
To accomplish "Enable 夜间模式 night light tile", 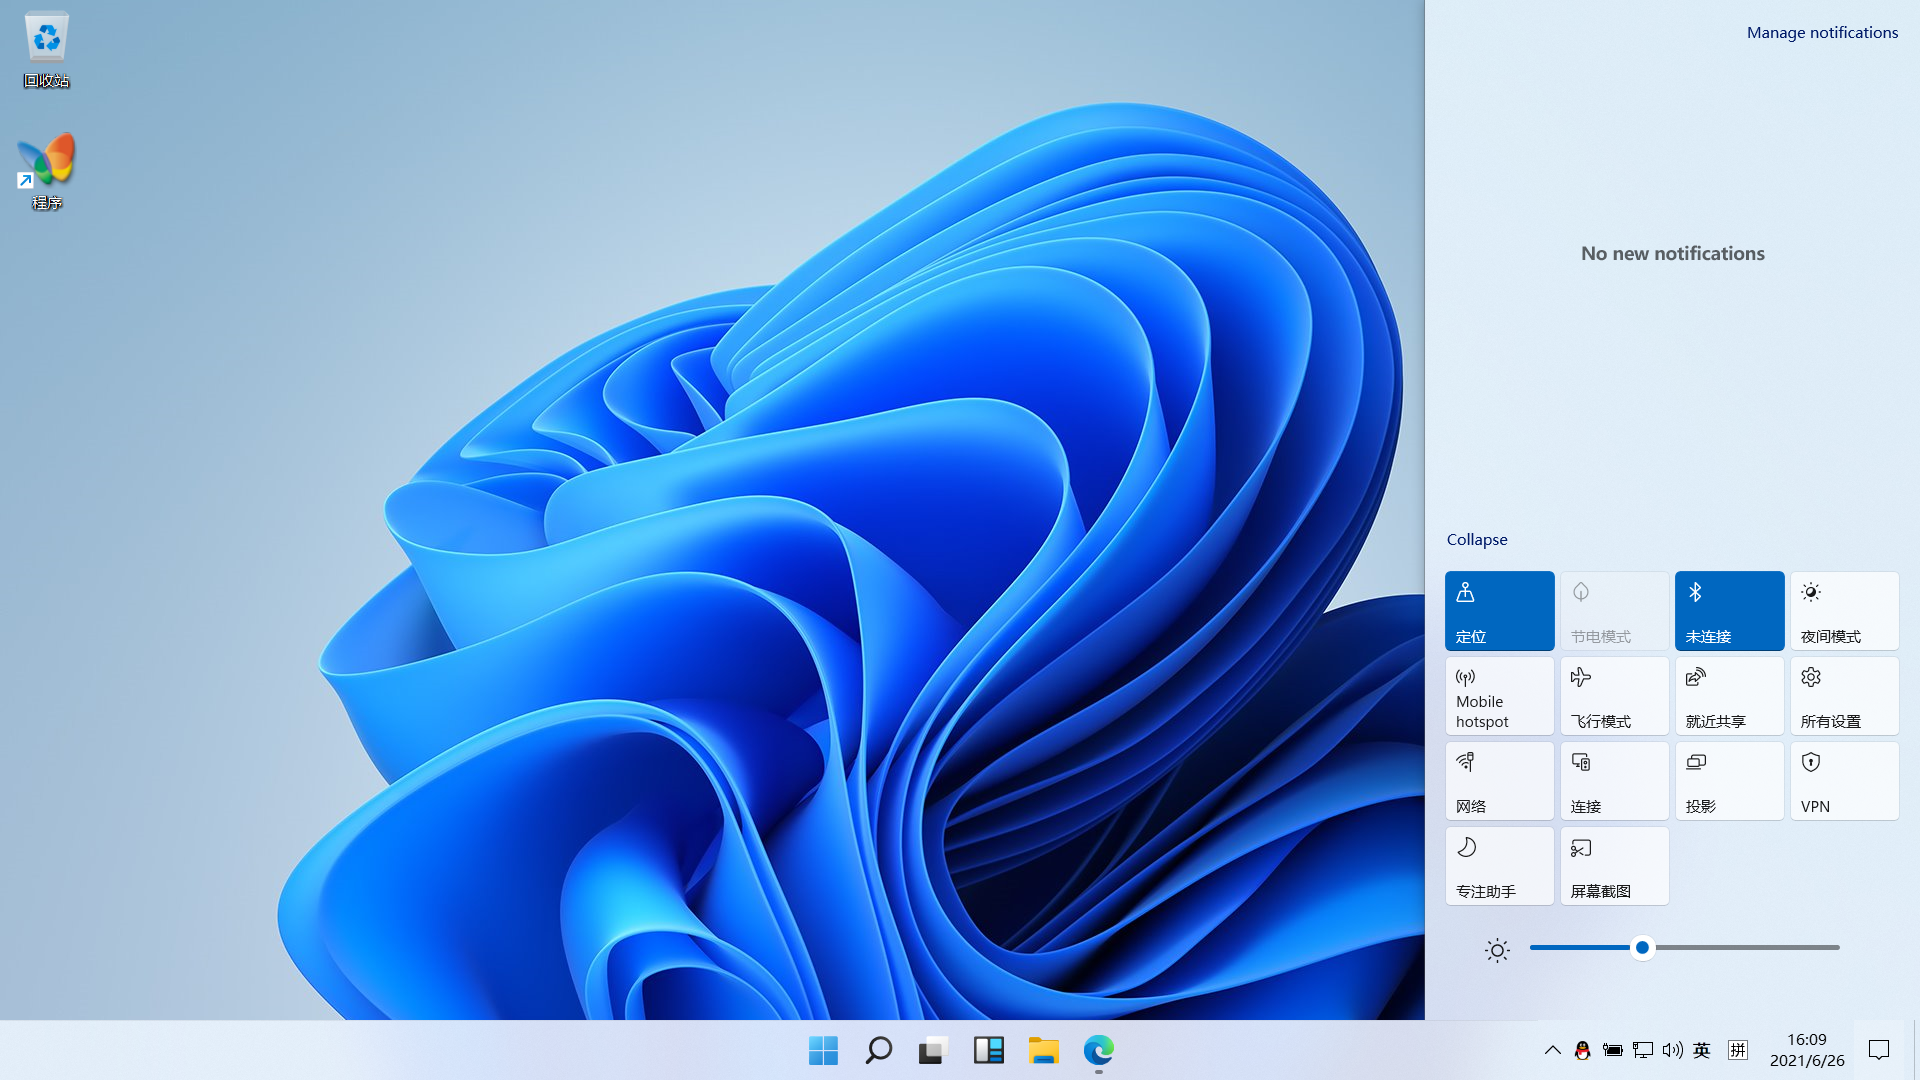I will tap(1844, 610).
